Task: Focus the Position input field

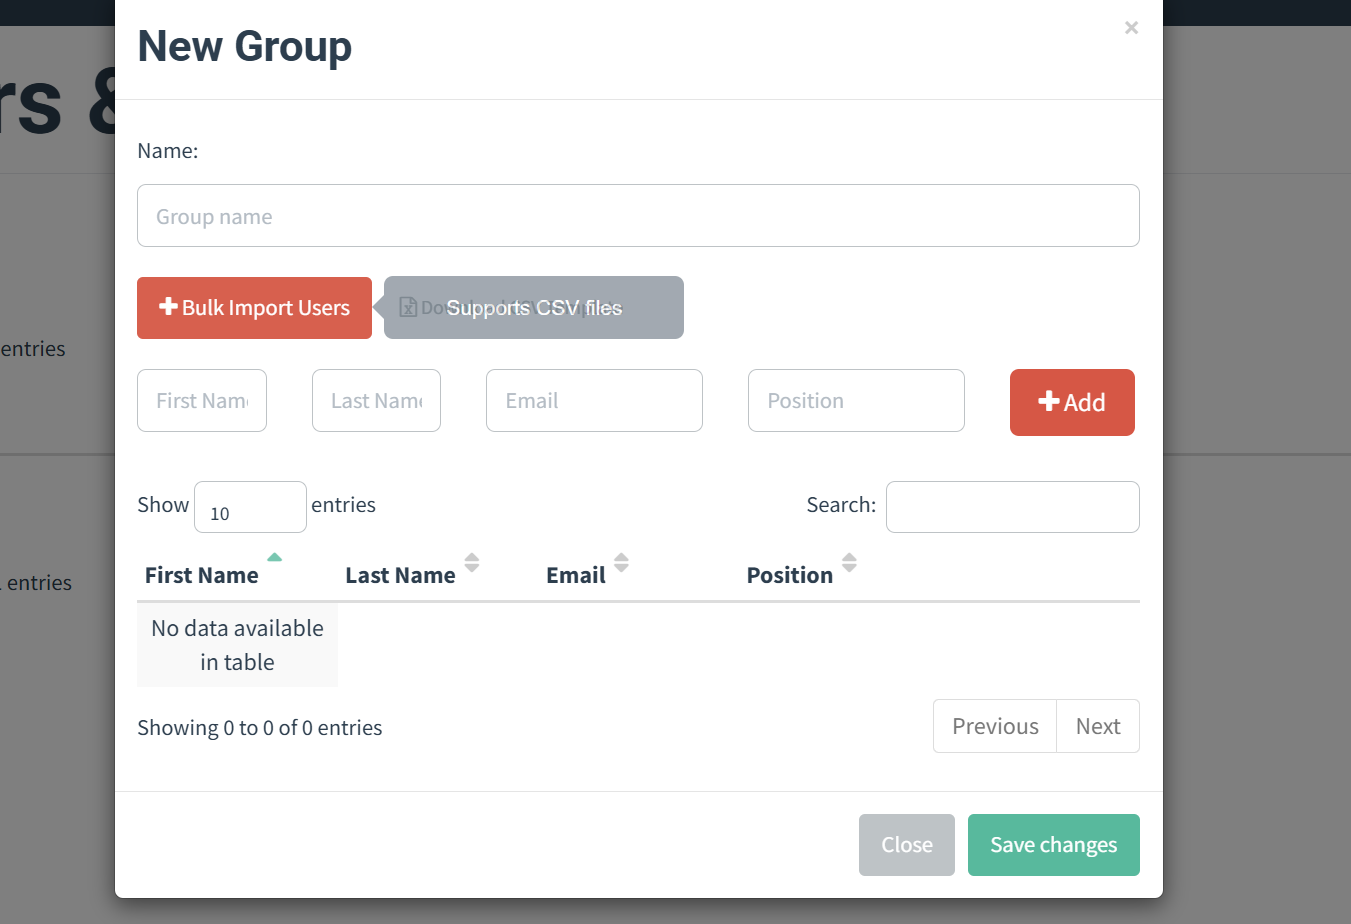Action: point(856,401)
